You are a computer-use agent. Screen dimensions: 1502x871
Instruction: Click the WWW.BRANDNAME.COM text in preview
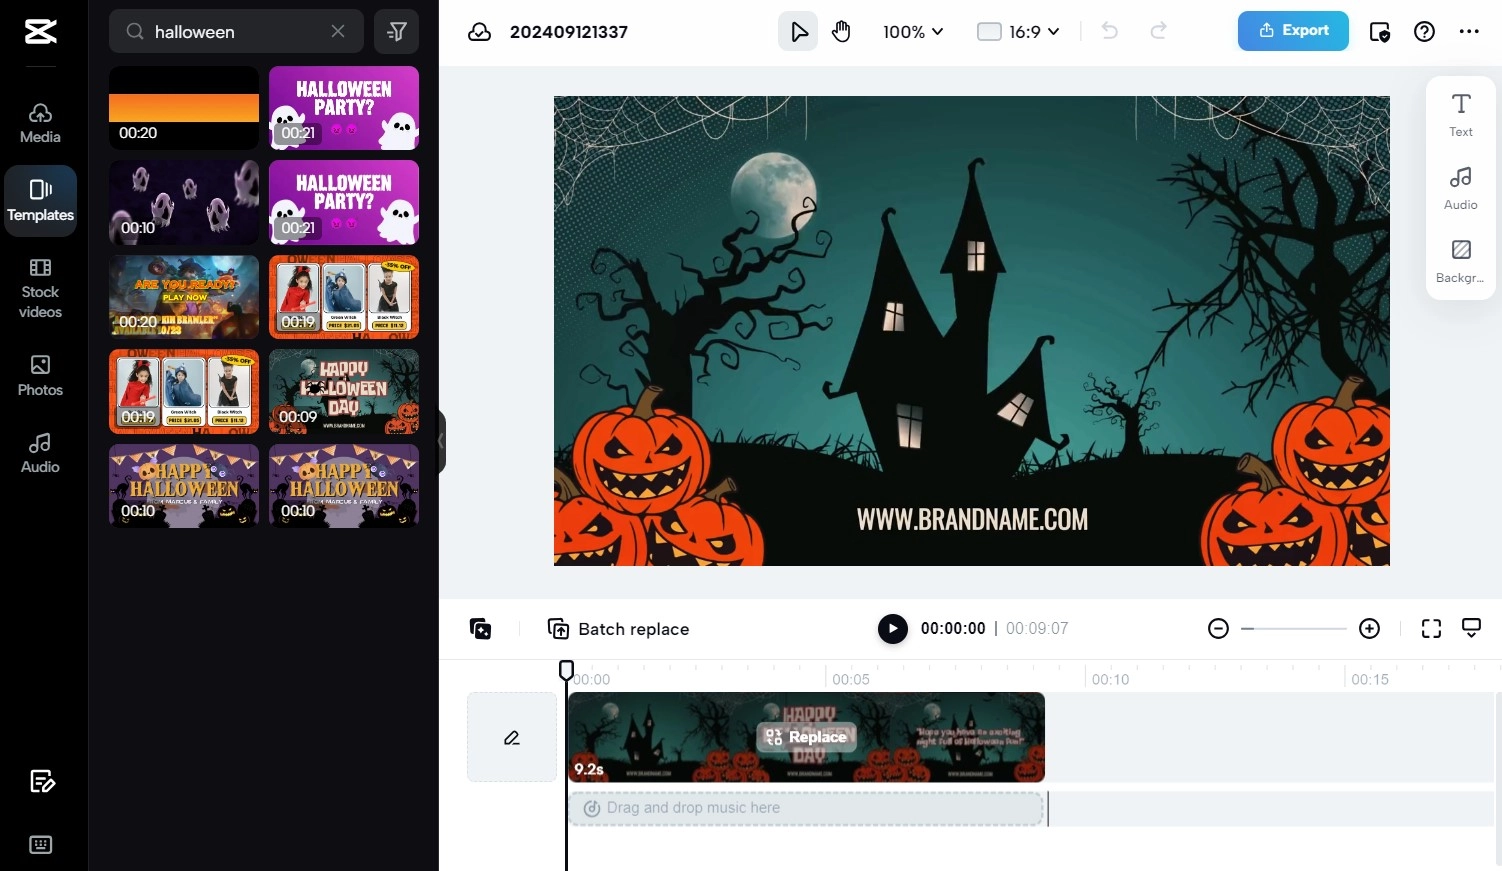[972, 519]
